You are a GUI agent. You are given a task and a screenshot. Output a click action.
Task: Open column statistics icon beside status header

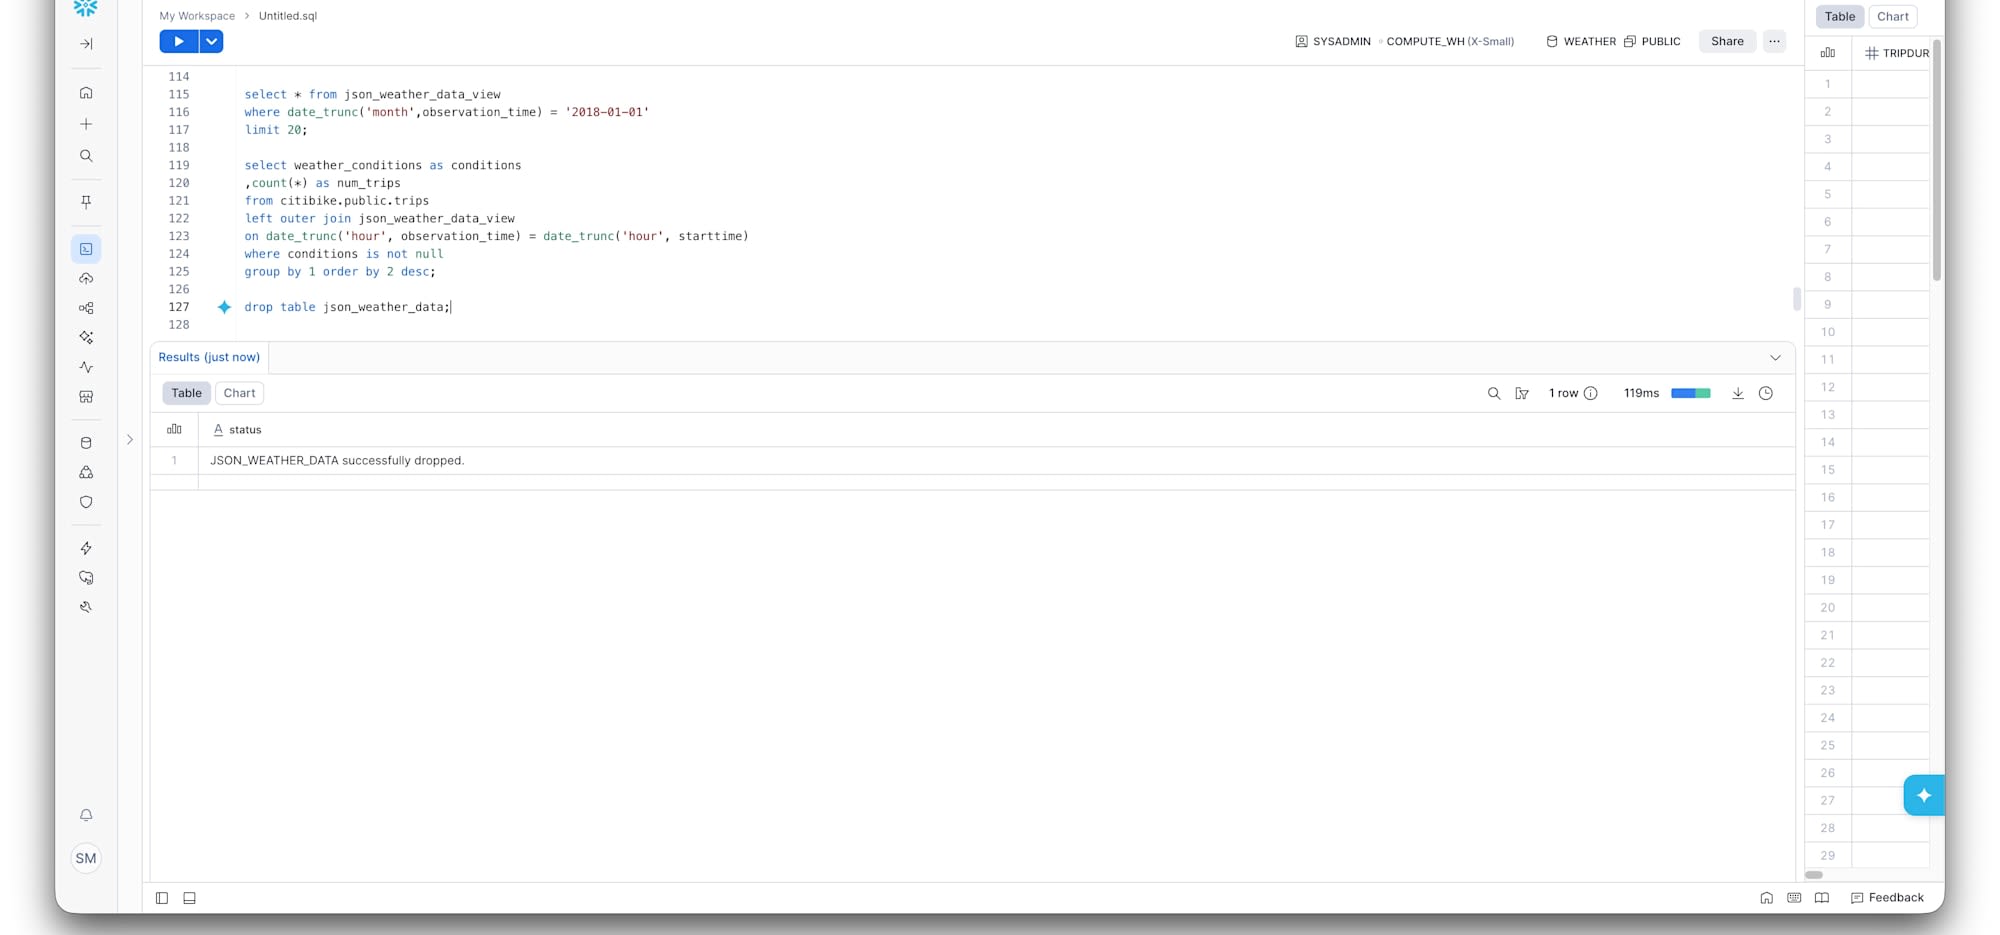click(174, 429)
